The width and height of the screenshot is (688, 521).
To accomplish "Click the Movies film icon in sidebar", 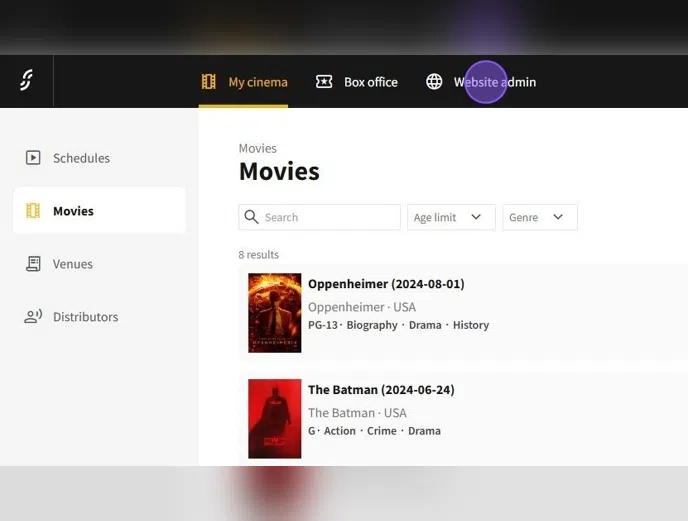I will (33, 211).
